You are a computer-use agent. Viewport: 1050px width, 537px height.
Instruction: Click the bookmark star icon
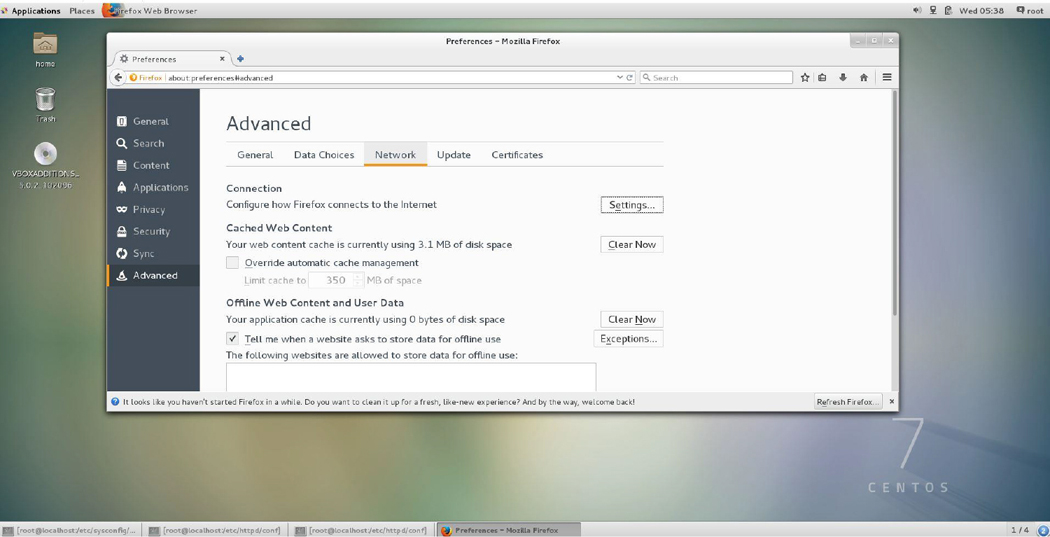[804, 78]
